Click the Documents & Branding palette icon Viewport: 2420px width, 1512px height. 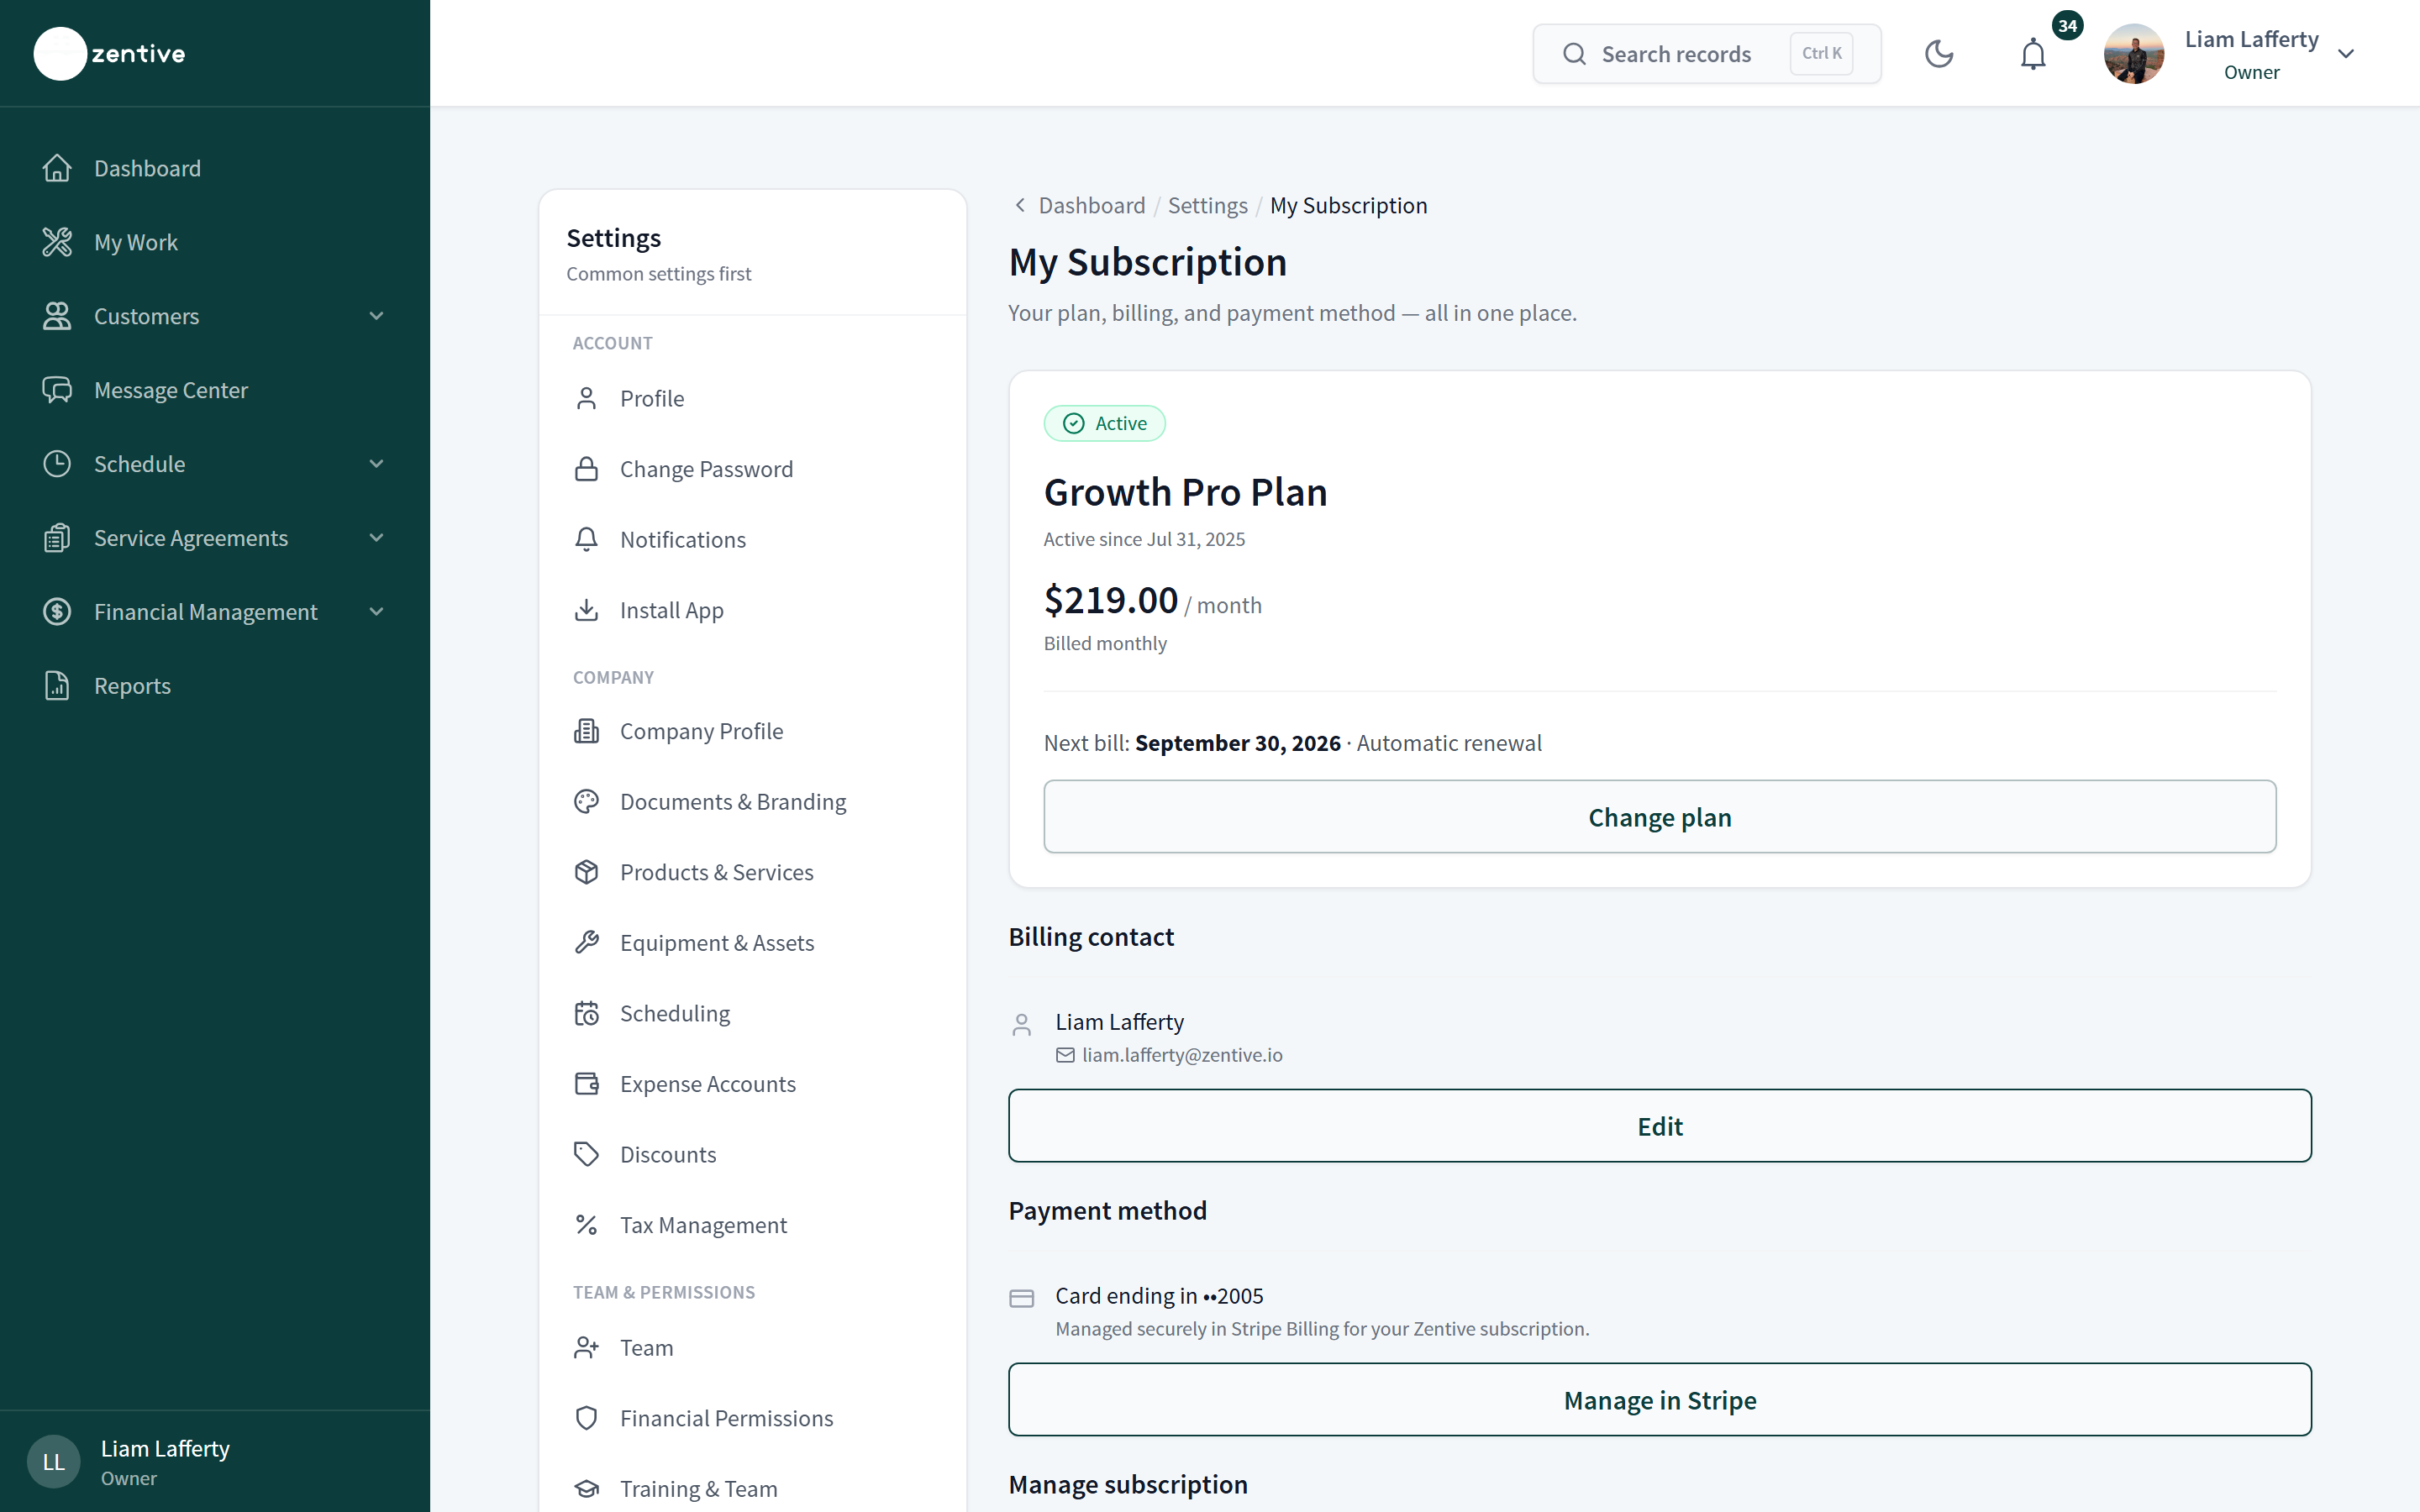click(x=587, y=802)
